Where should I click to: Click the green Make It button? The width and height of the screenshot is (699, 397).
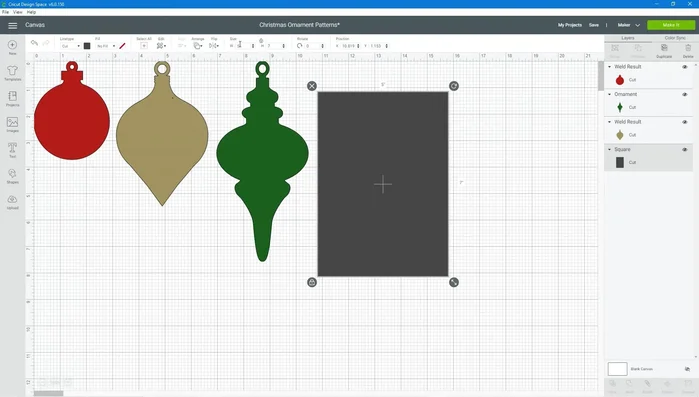[x=671, y=25]
